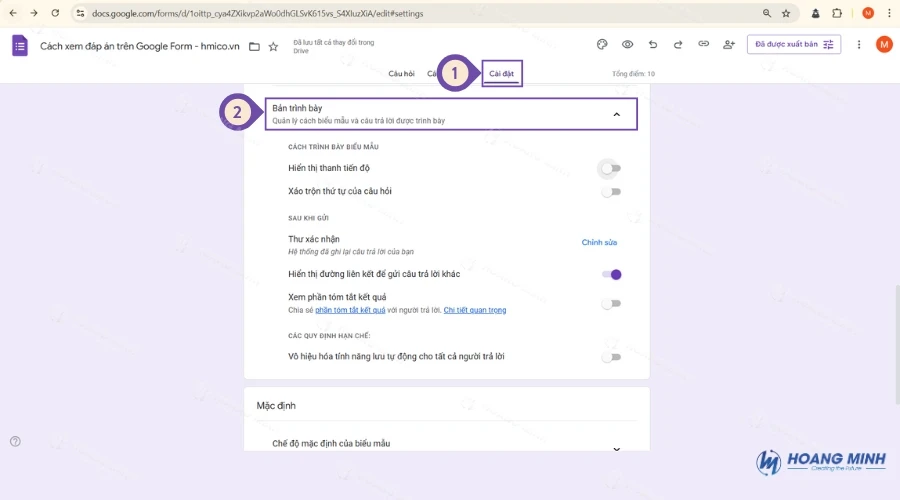Open the zoom magnifier icon in address bar
This screenshot has height=500, width=900.
point(767,13)
